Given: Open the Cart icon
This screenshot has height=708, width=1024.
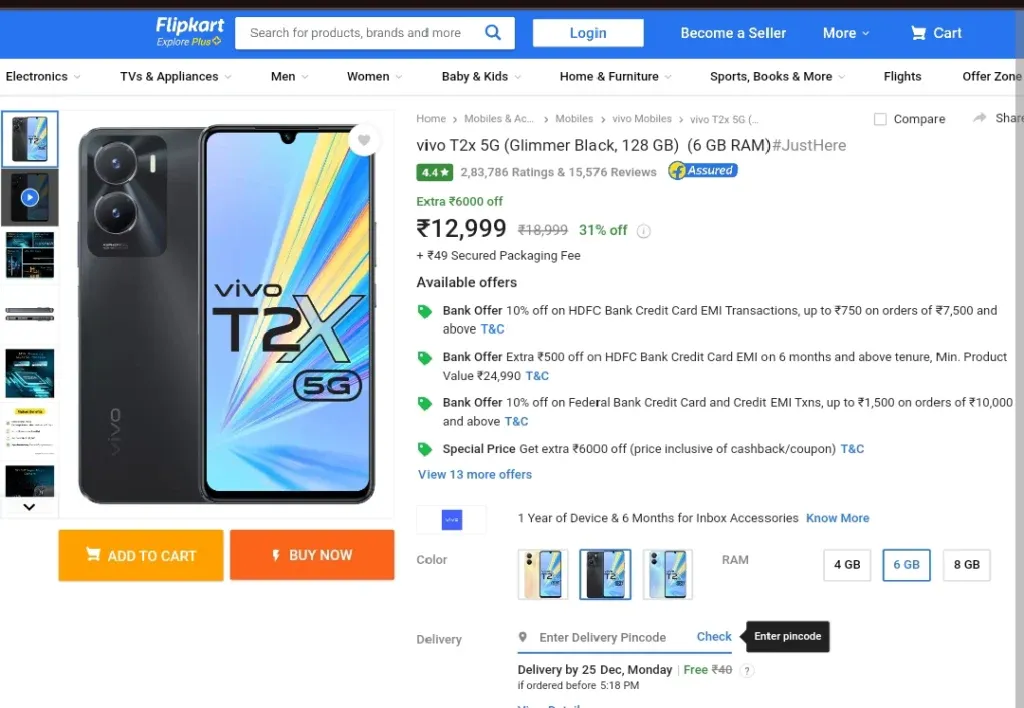Looking at the screenshot, I should click(x=918, y=33).
